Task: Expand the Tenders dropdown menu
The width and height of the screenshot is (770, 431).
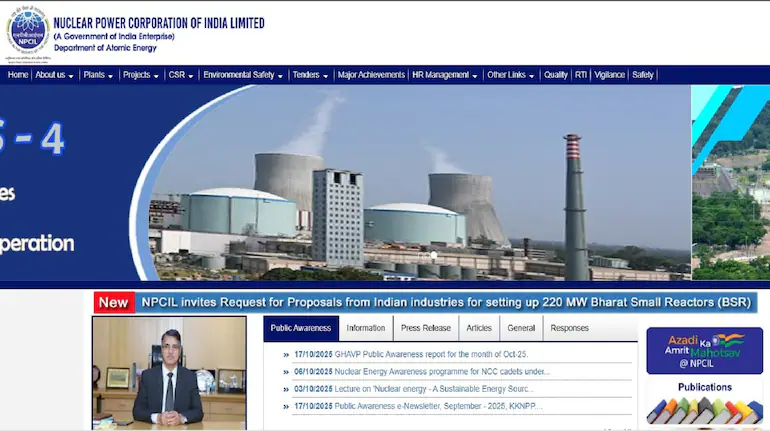Action: pyautogui.click(x=310, y=75)
